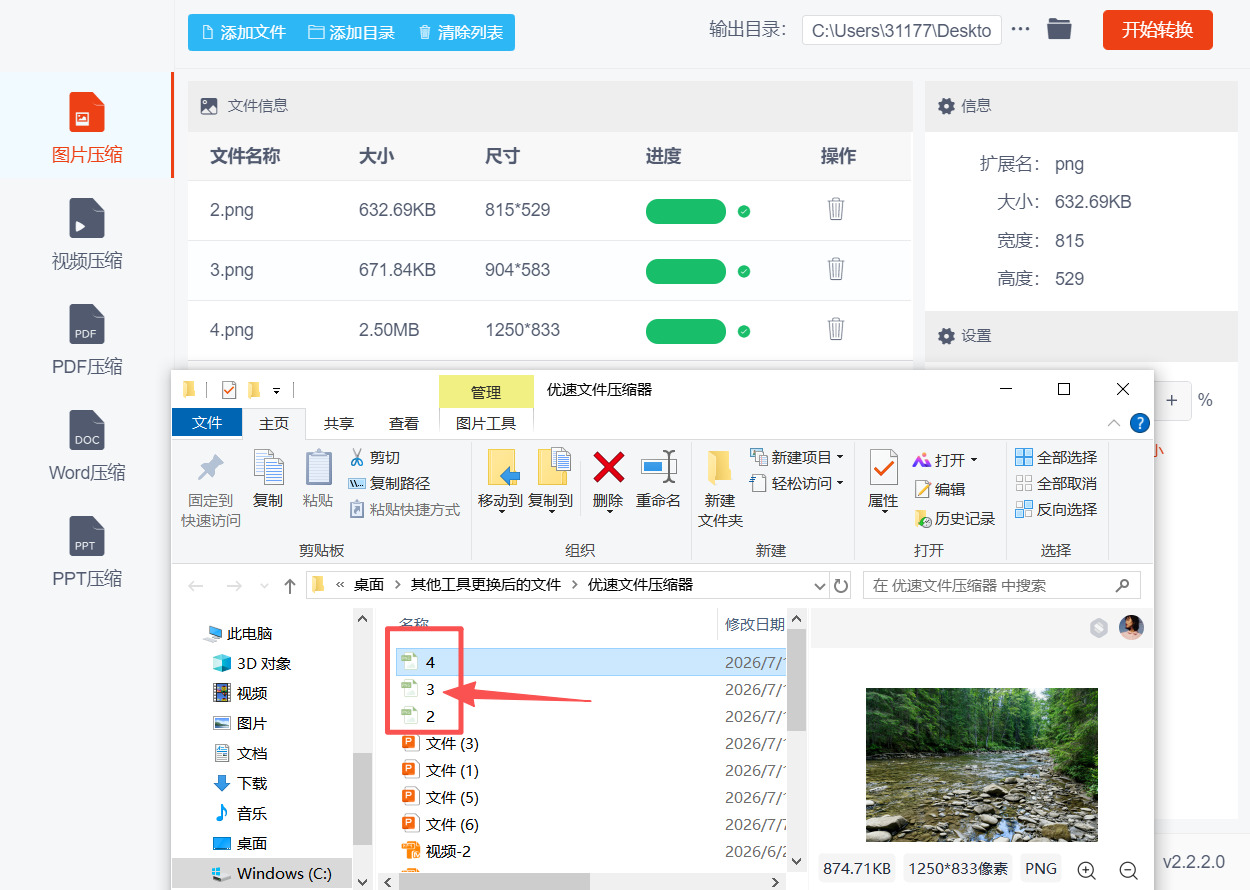The height and width of the screenshot is (890, 1250).
Task: Expand the address bar history dropdown
Action: coord(820,585)
